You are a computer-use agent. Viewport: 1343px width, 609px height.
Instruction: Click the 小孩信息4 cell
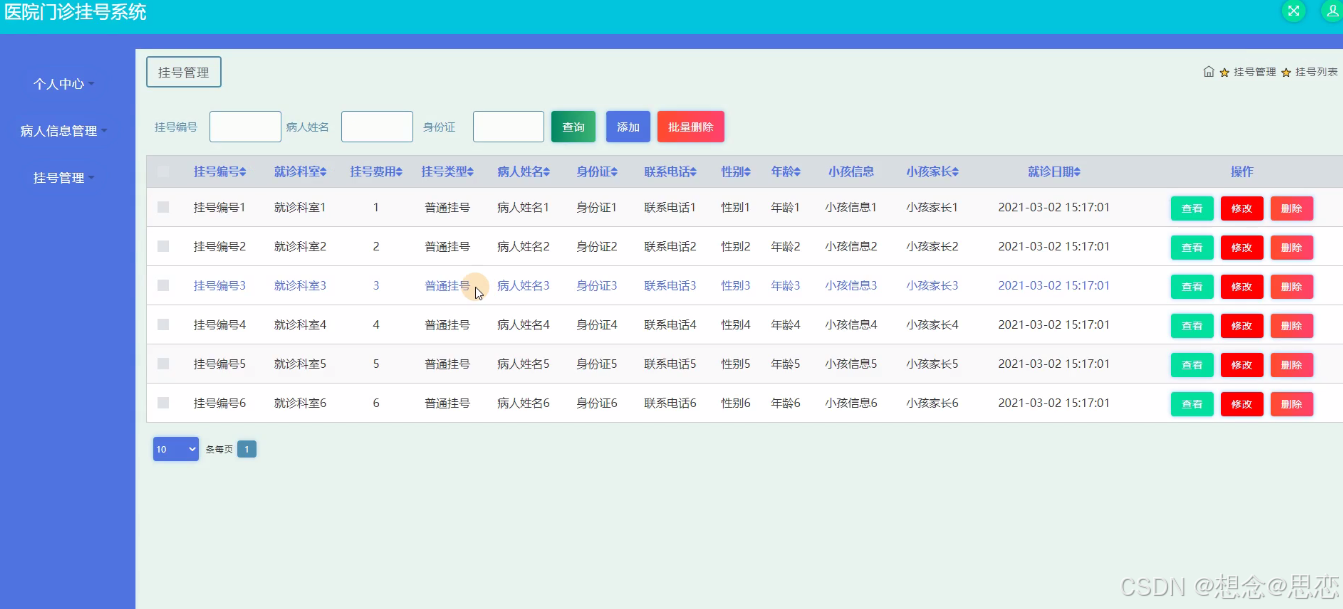pyautogui.click(x=851, y=324)
